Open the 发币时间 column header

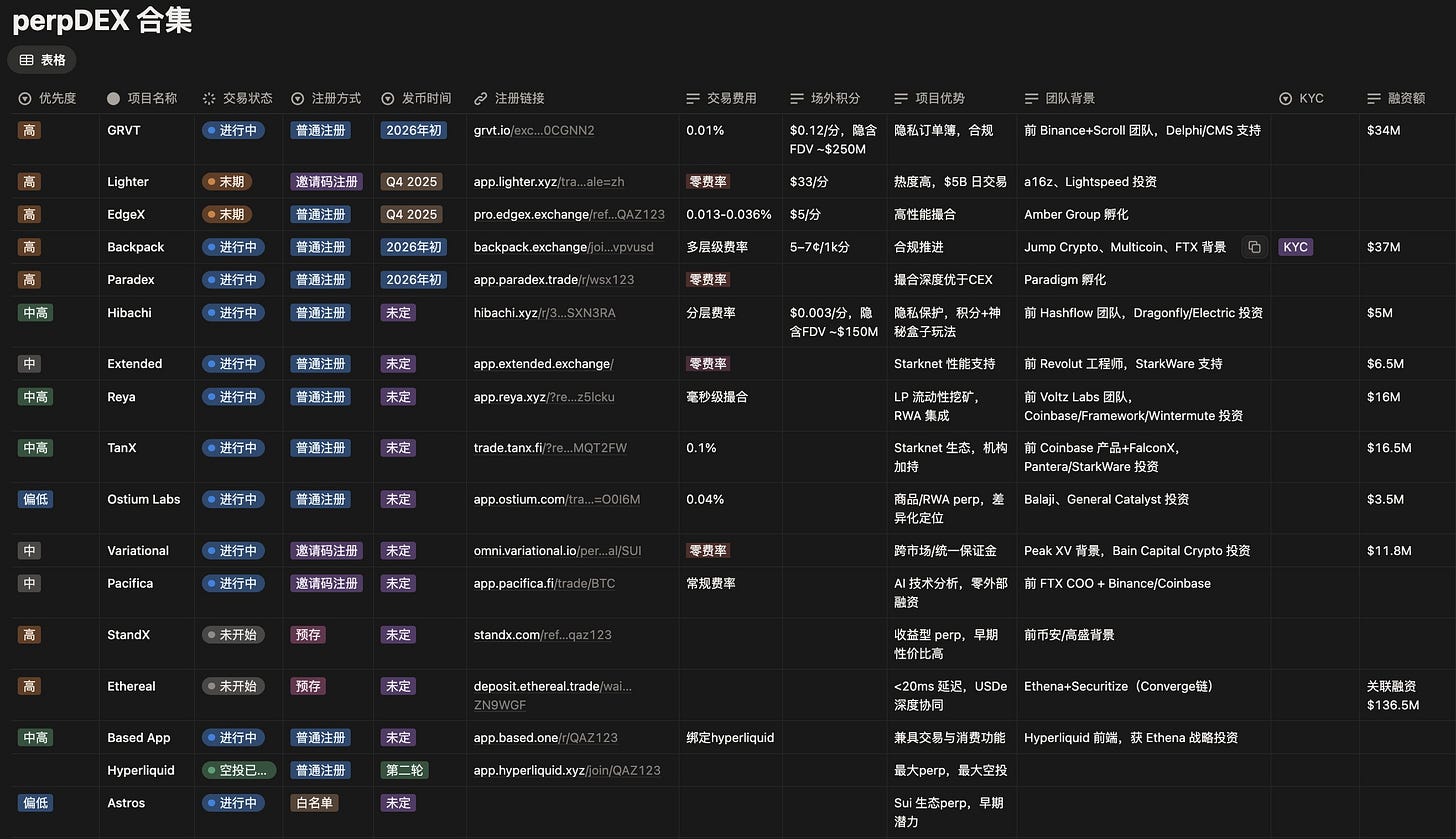(416, 98)
